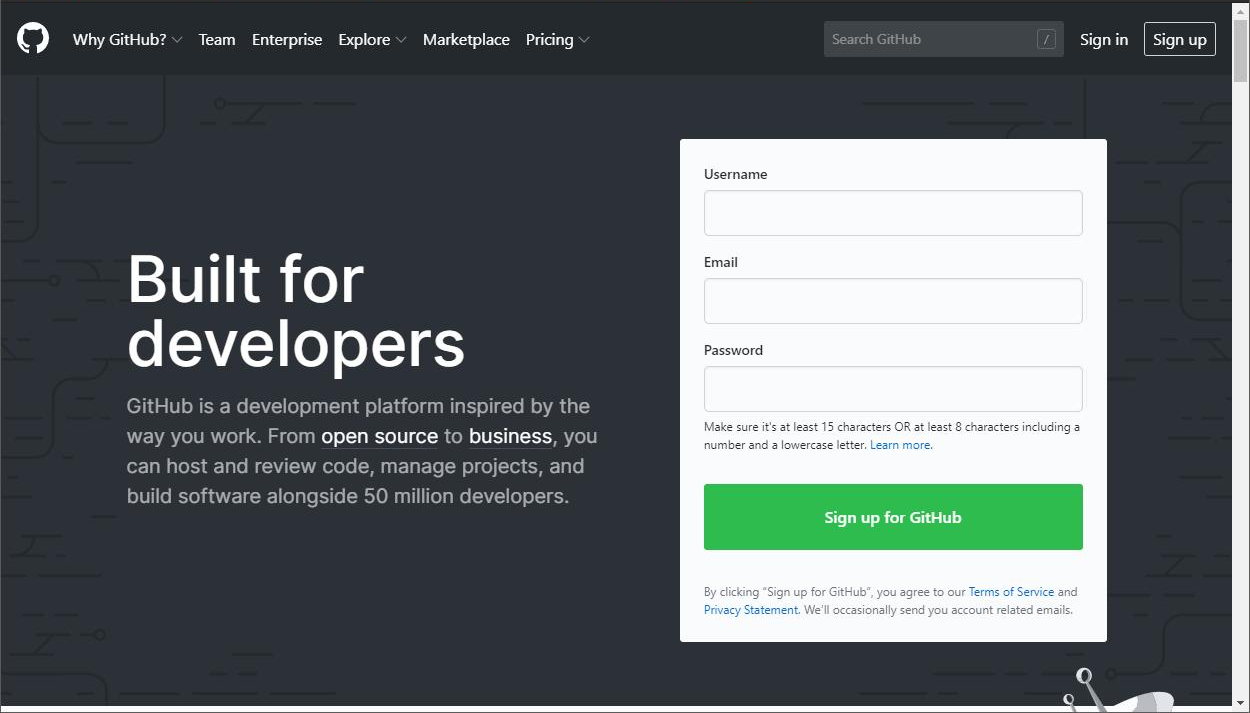
Task: Open the Team page
Action: (x=217, y=40)
